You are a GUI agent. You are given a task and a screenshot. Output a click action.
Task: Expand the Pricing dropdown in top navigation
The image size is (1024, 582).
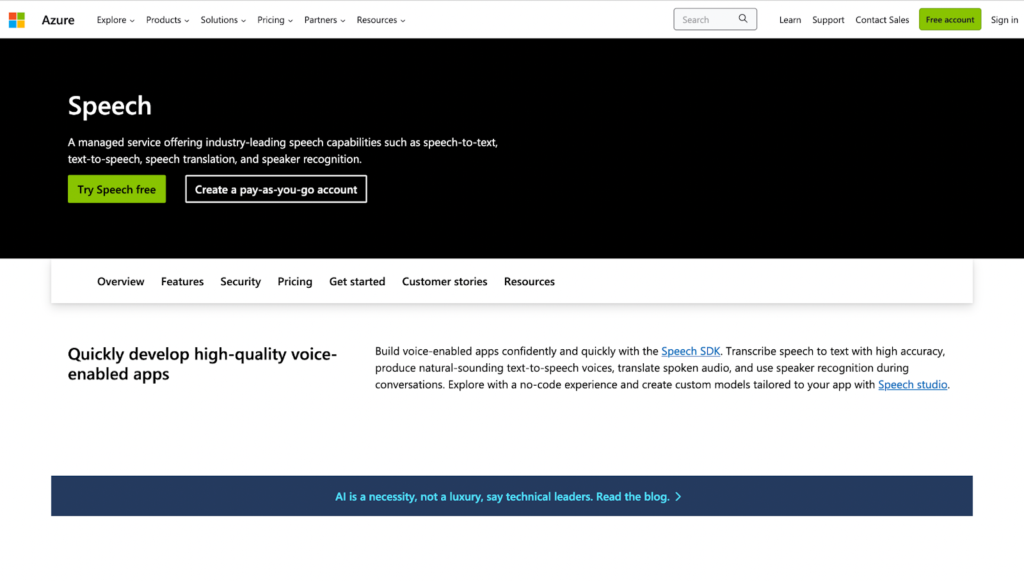tap(274, 20)
